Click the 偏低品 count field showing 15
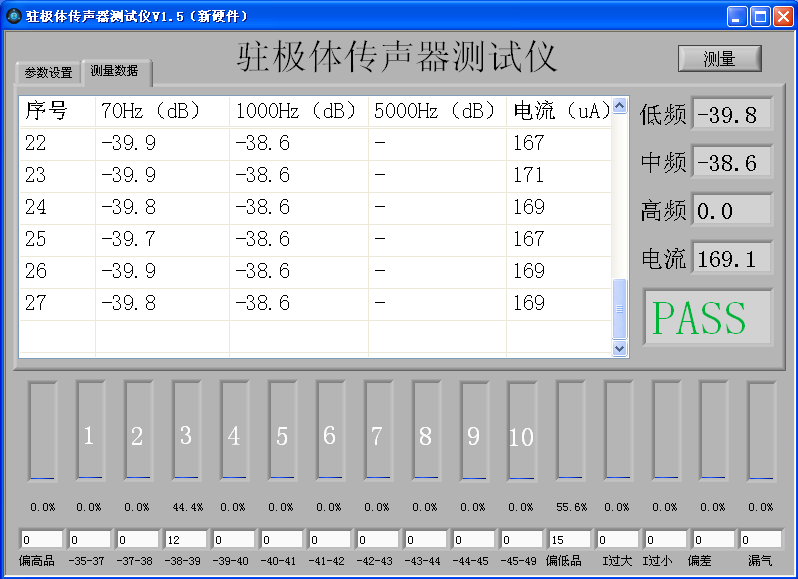The image size is (798, 579). pyautogui.click(x=568, y=540)
